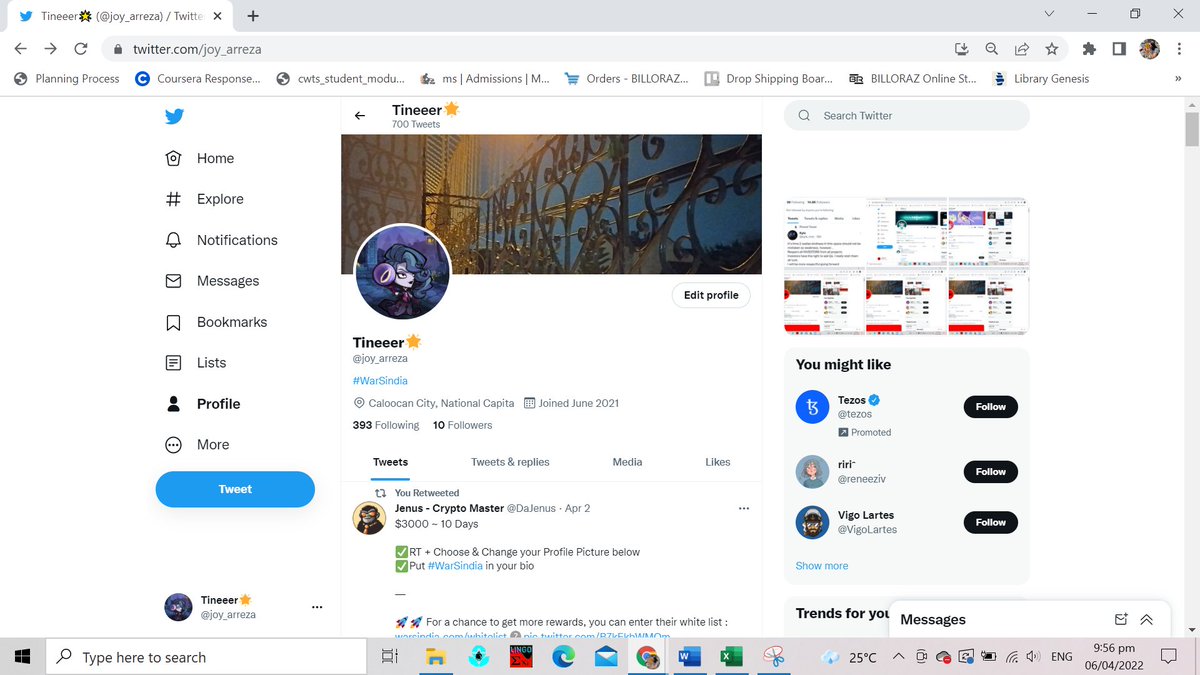Follow the riri account
The height and width of the screenshot is (675, 1200).
[991, 471]
